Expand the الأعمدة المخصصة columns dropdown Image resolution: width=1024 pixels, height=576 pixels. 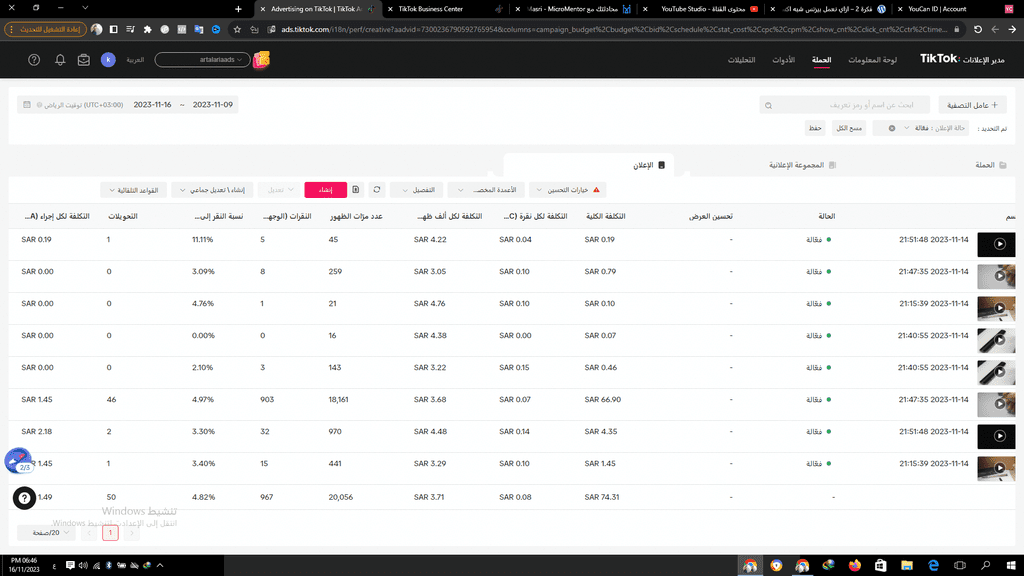pos(487,190)
